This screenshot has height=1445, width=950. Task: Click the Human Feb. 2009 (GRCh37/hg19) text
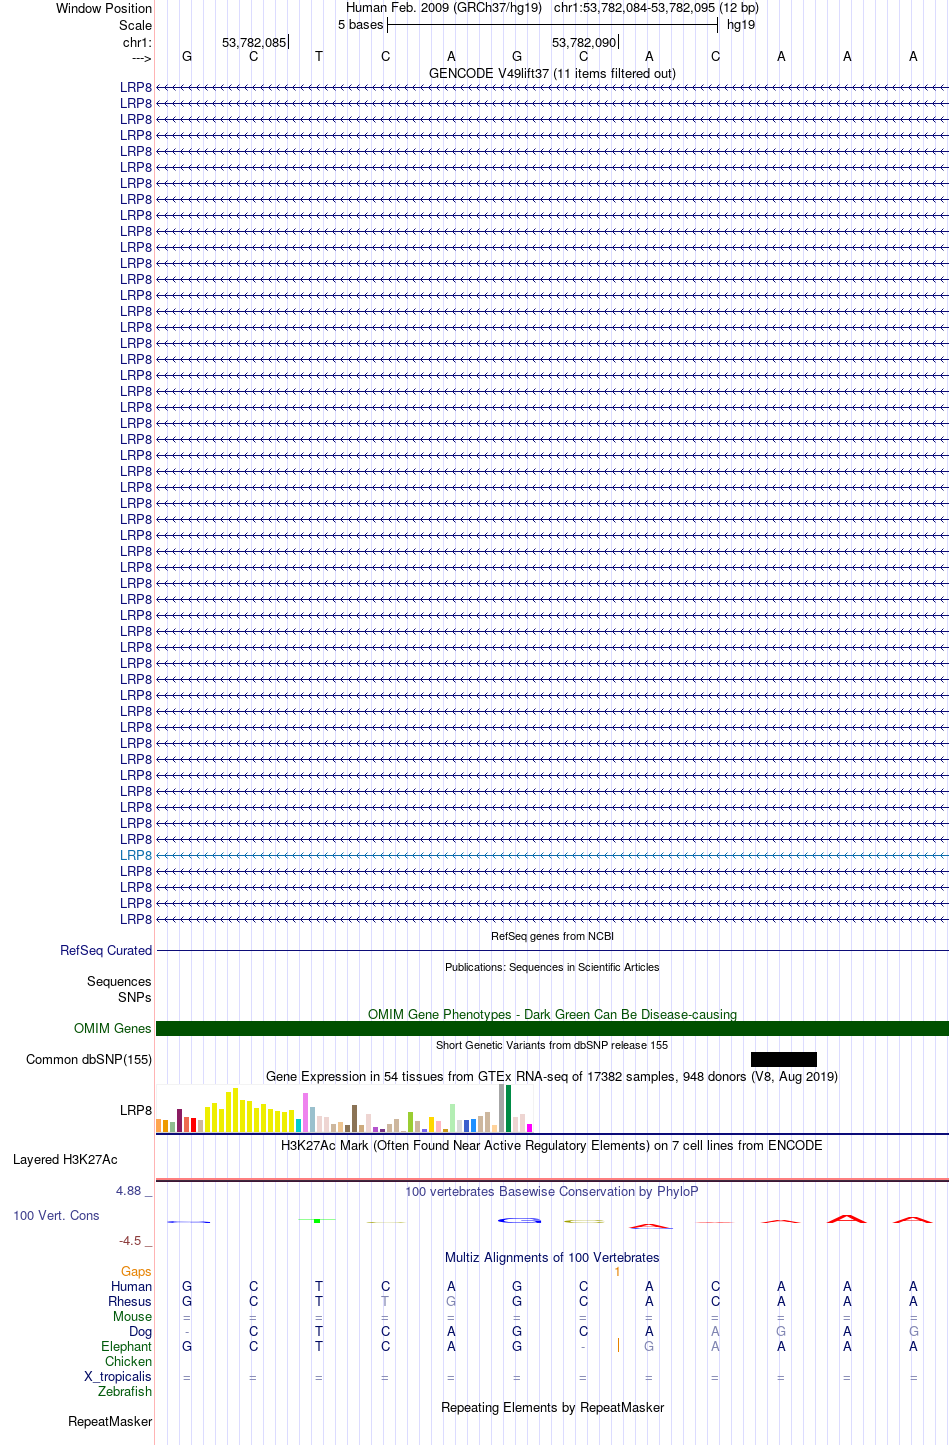(x=444, y=7)
